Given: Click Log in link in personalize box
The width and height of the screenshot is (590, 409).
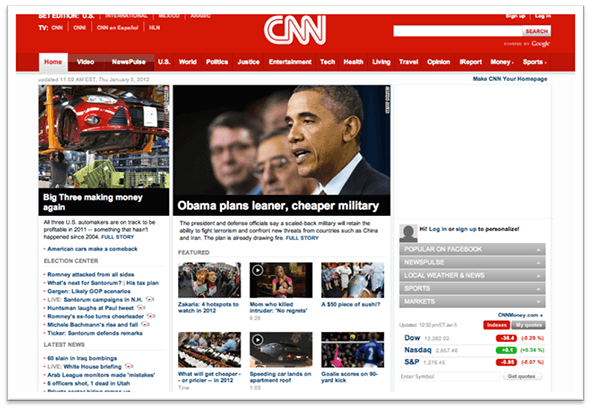Looking at the screenshot, I should 438,229.
